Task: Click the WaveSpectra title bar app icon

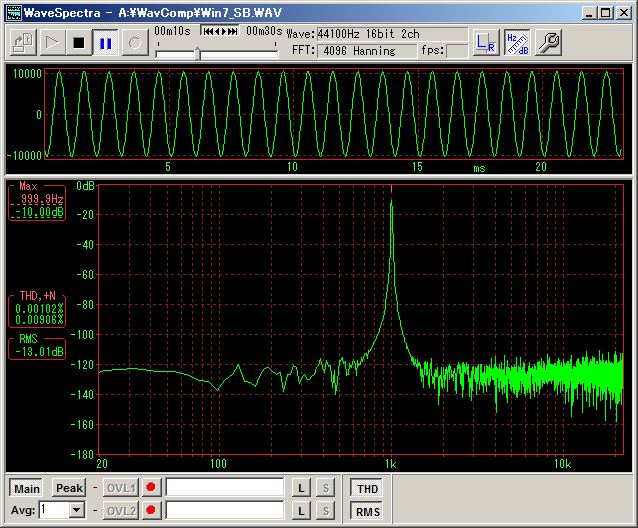Action: point(14,13)
